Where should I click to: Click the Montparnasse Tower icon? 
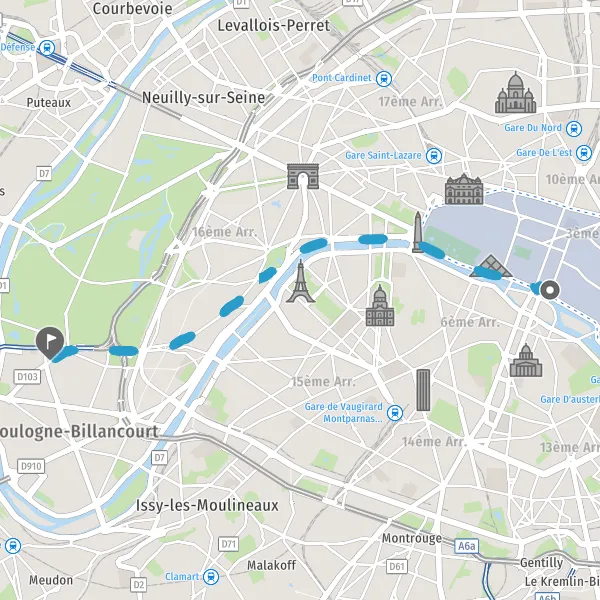423,390
